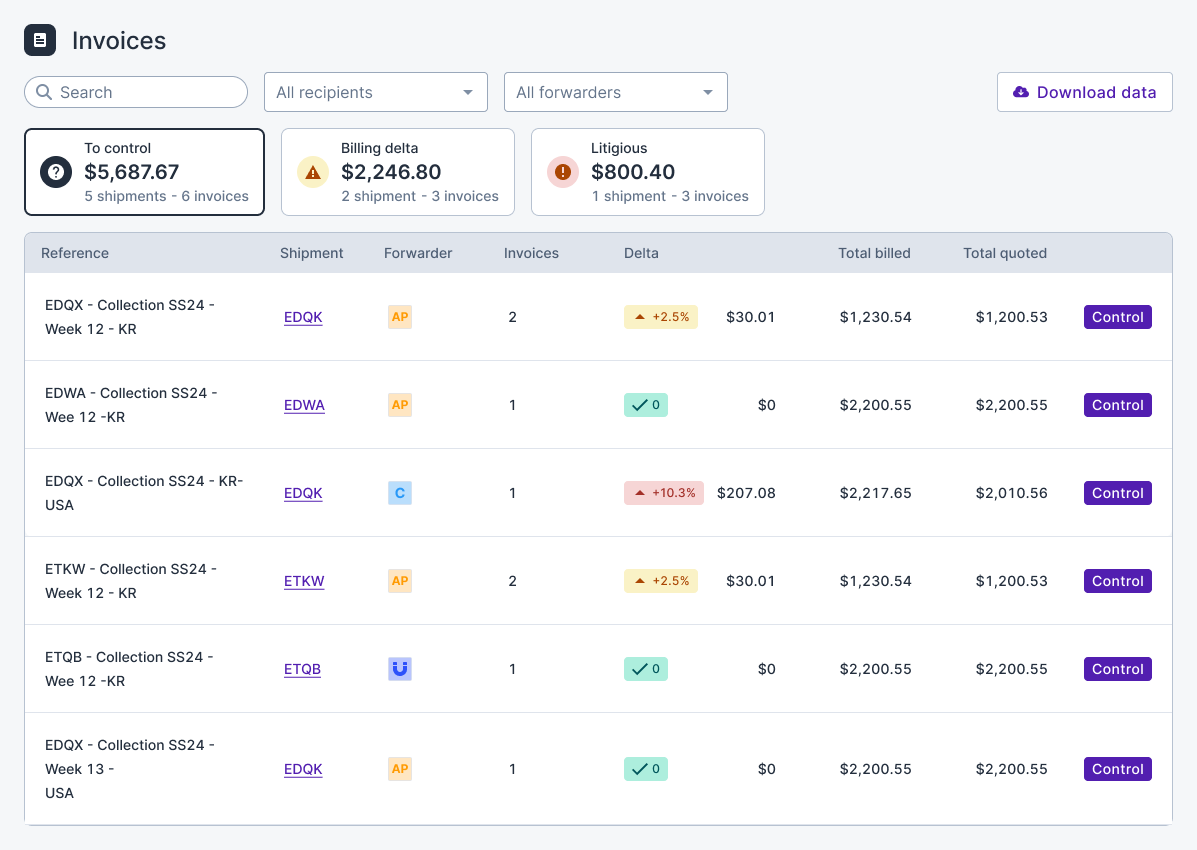Click the Litigious red exclamation icon
The height and width of the screenshot is (850, 1197).
point(563,172)
